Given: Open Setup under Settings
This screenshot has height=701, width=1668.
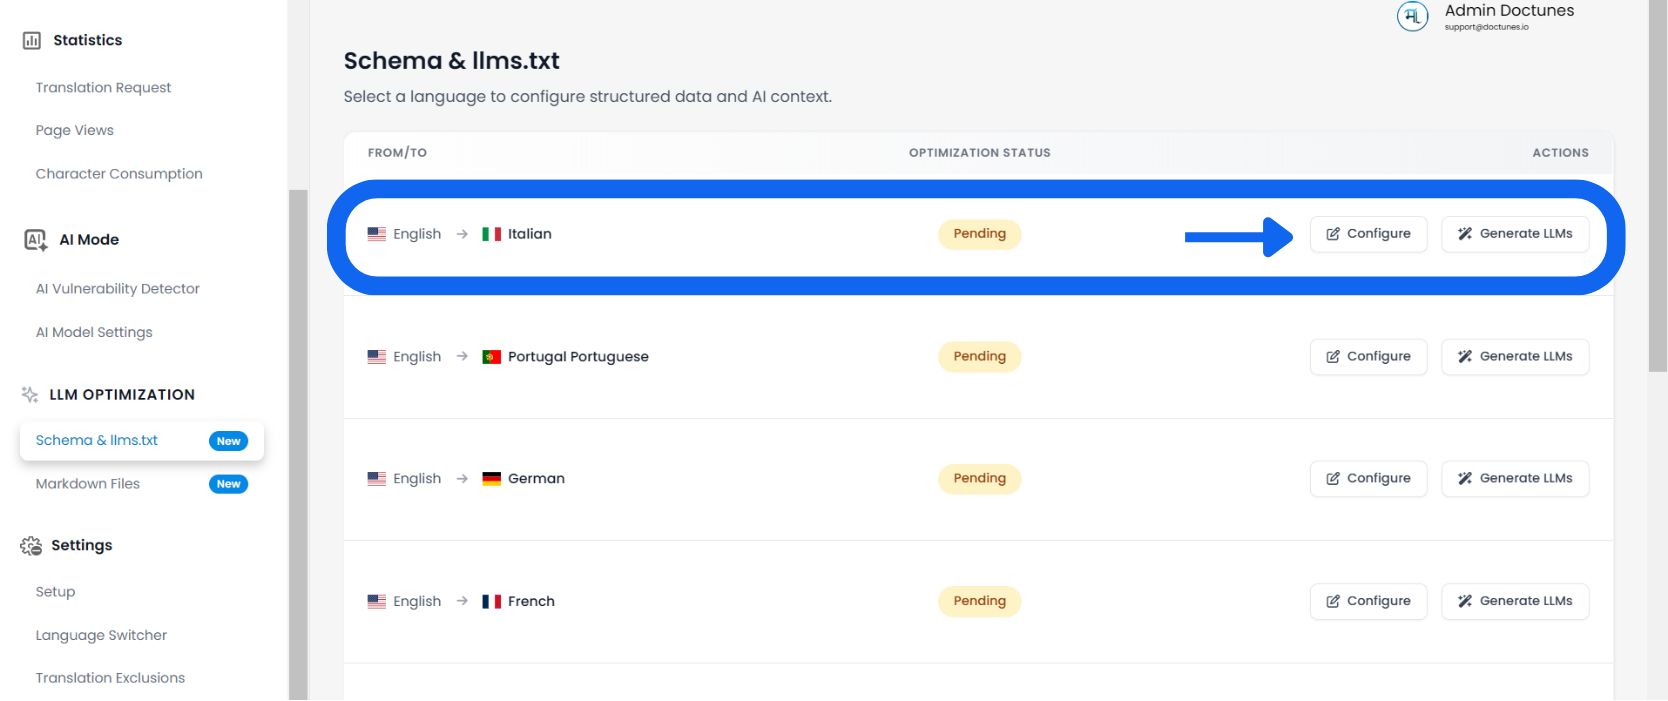Looking at the screenshot, I should coord(55,592).
